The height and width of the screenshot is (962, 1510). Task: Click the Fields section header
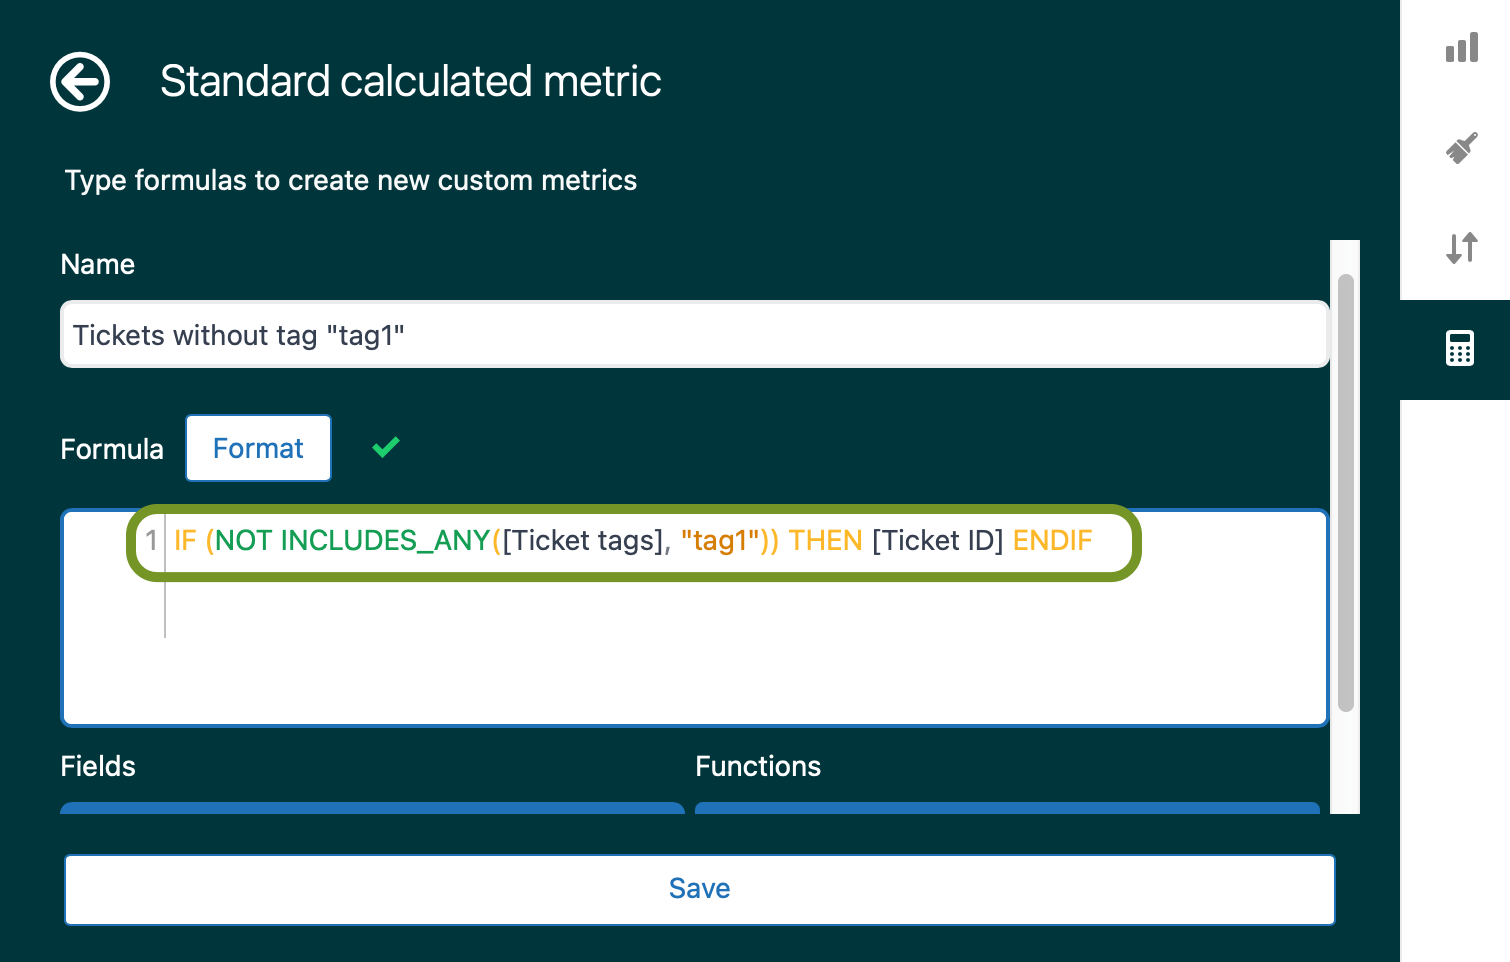point(97,766)
